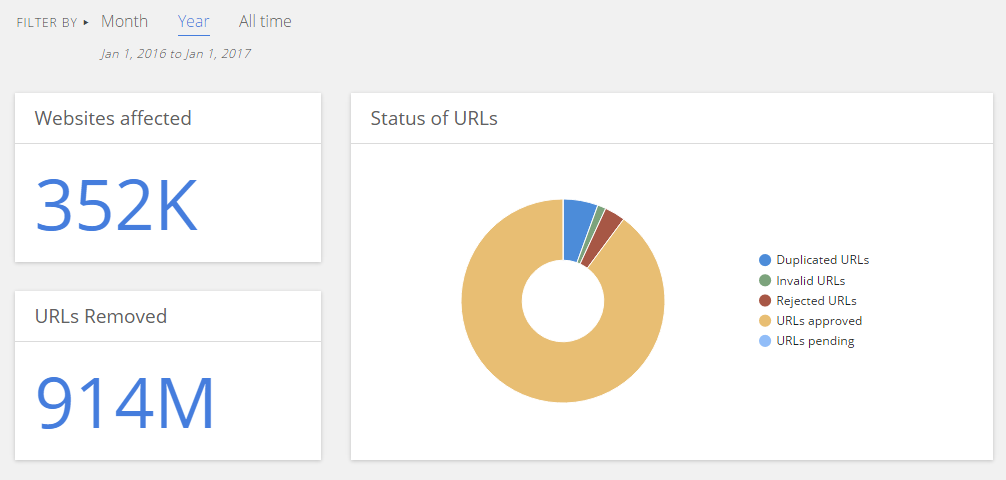Click the URLs Removed card heading
The width and height of the screenshot is (1006, 480).
click(x=101, y=316)
